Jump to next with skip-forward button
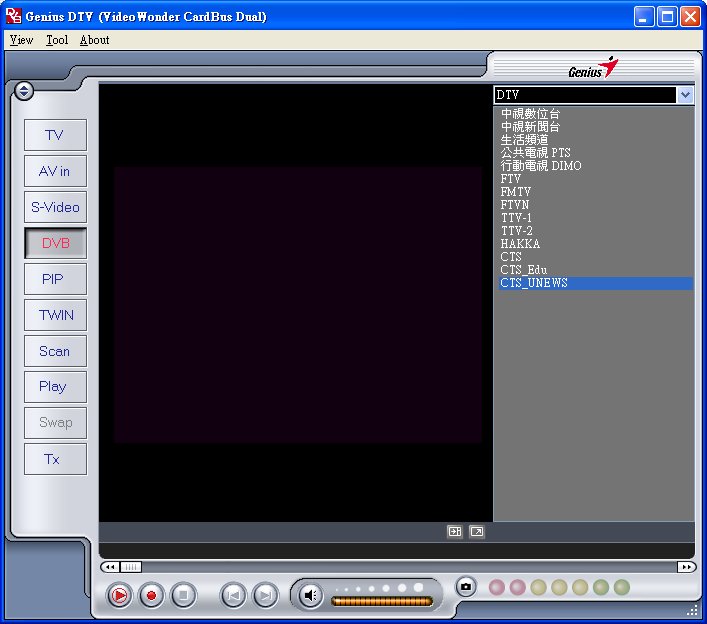 pos(266,596)
